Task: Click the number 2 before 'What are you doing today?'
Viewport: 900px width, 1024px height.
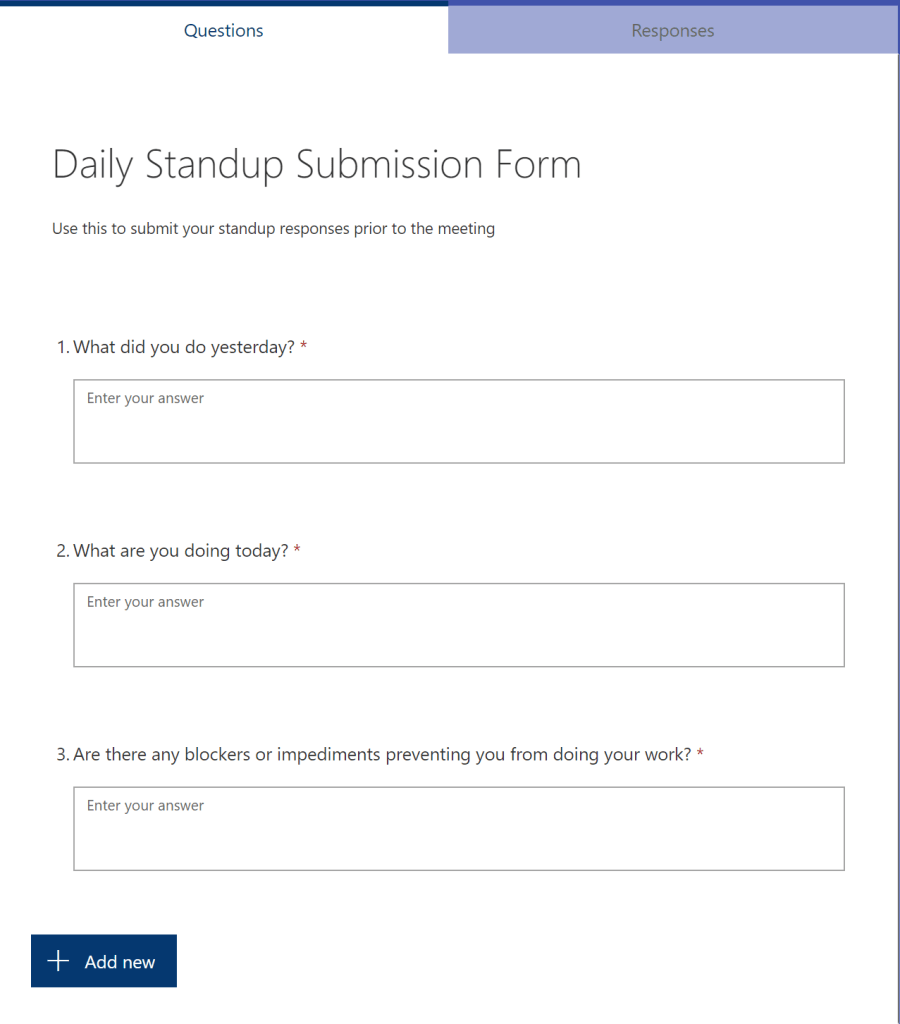Action: click(62, 551)
